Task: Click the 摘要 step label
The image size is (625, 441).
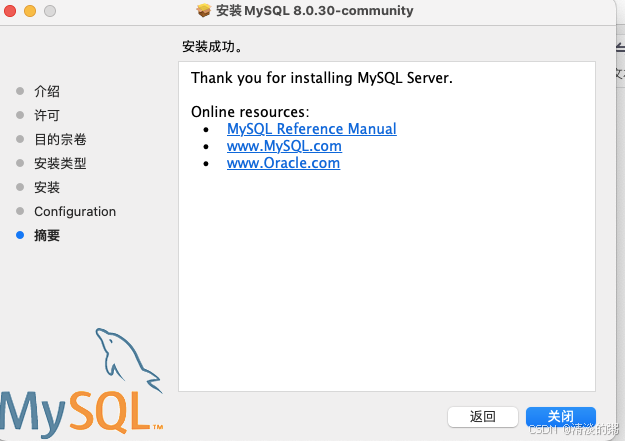Action: tap(47, 235)
